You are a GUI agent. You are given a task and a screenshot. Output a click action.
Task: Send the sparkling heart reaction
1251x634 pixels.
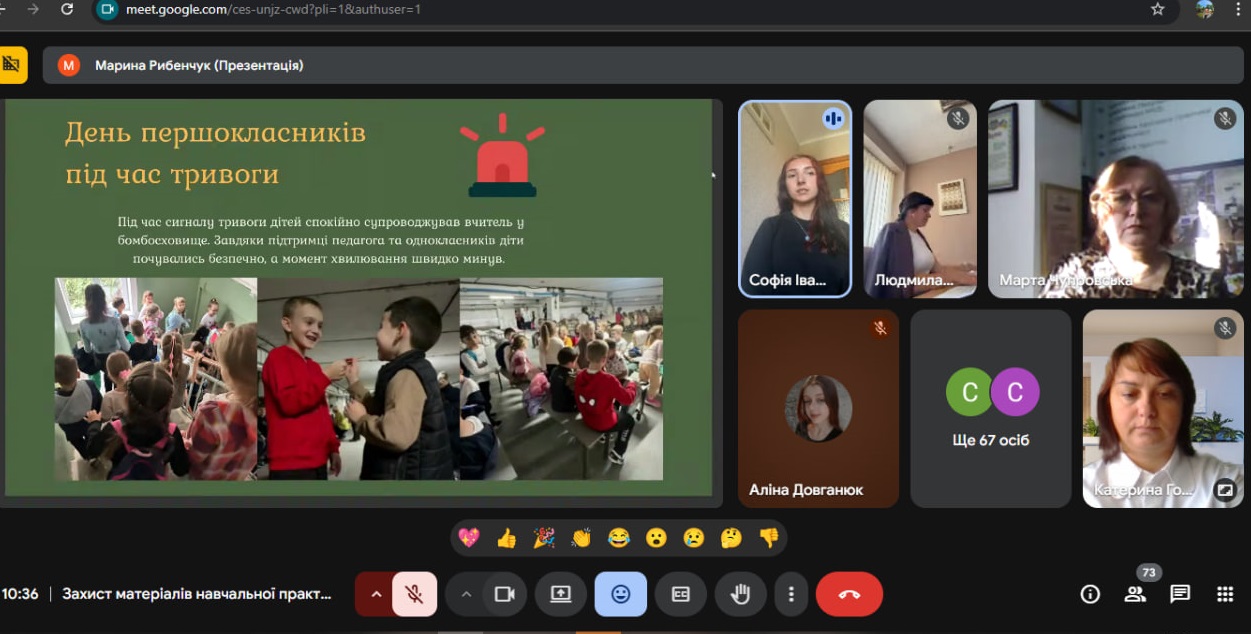coord(469,538)
